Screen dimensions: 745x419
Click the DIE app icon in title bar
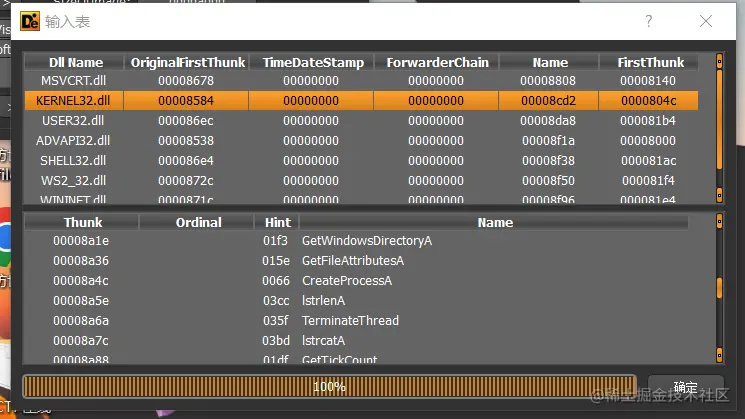30,21
